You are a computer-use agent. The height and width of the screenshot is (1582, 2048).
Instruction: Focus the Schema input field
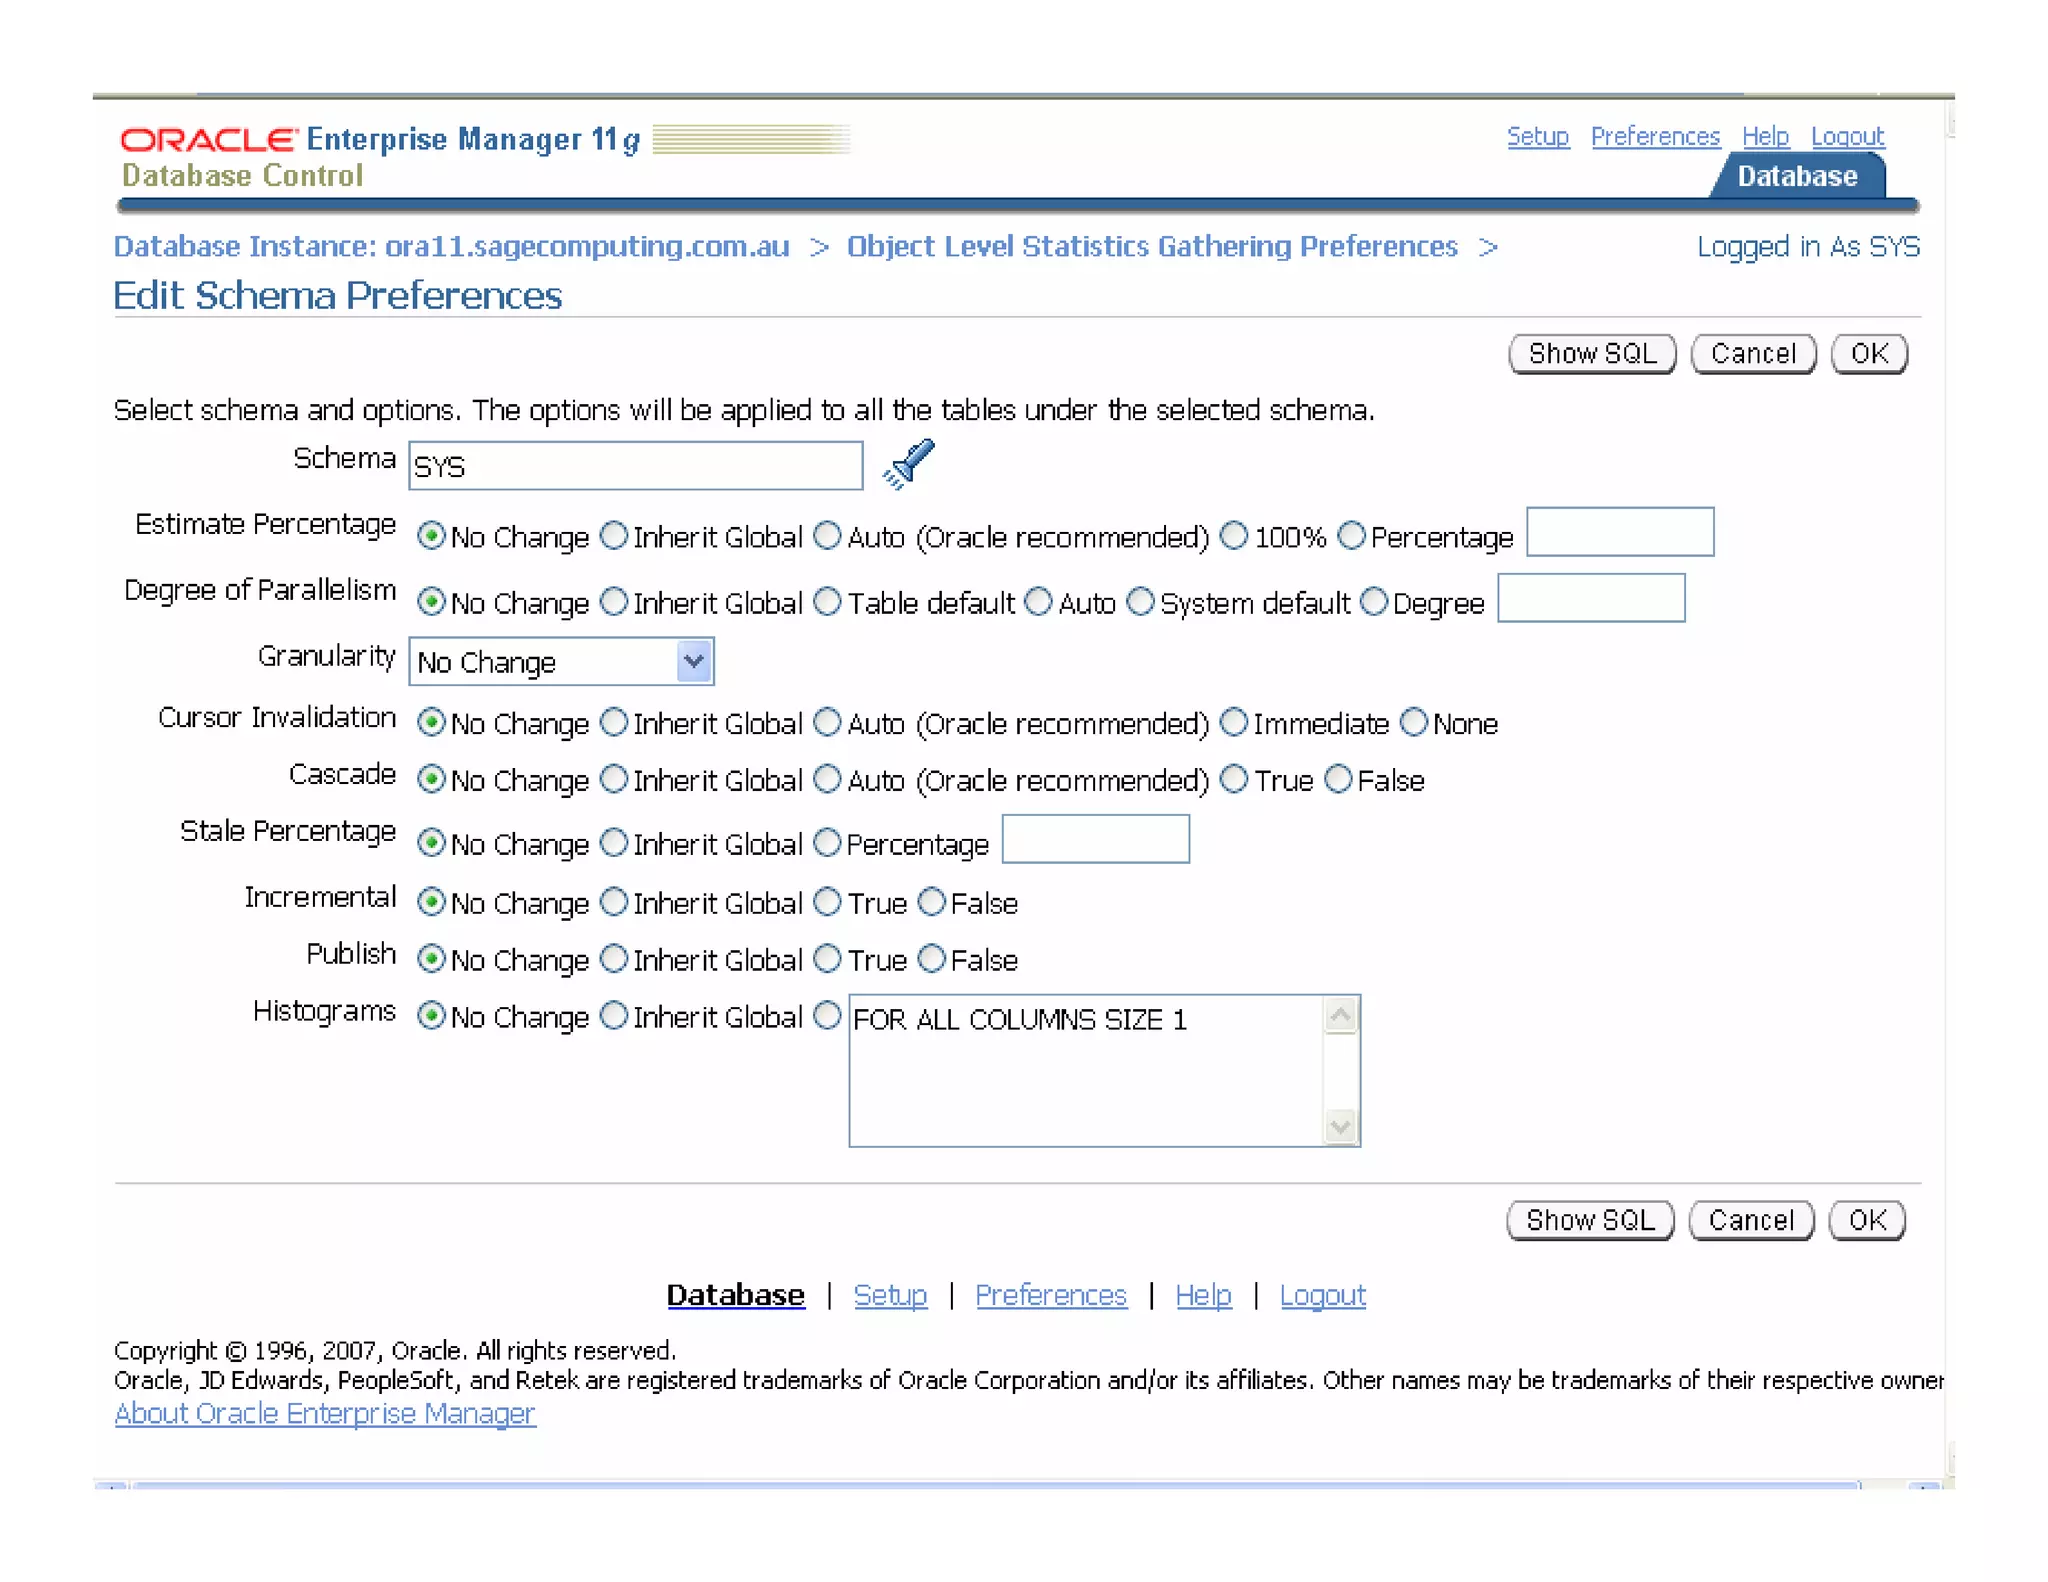(636, 466)
